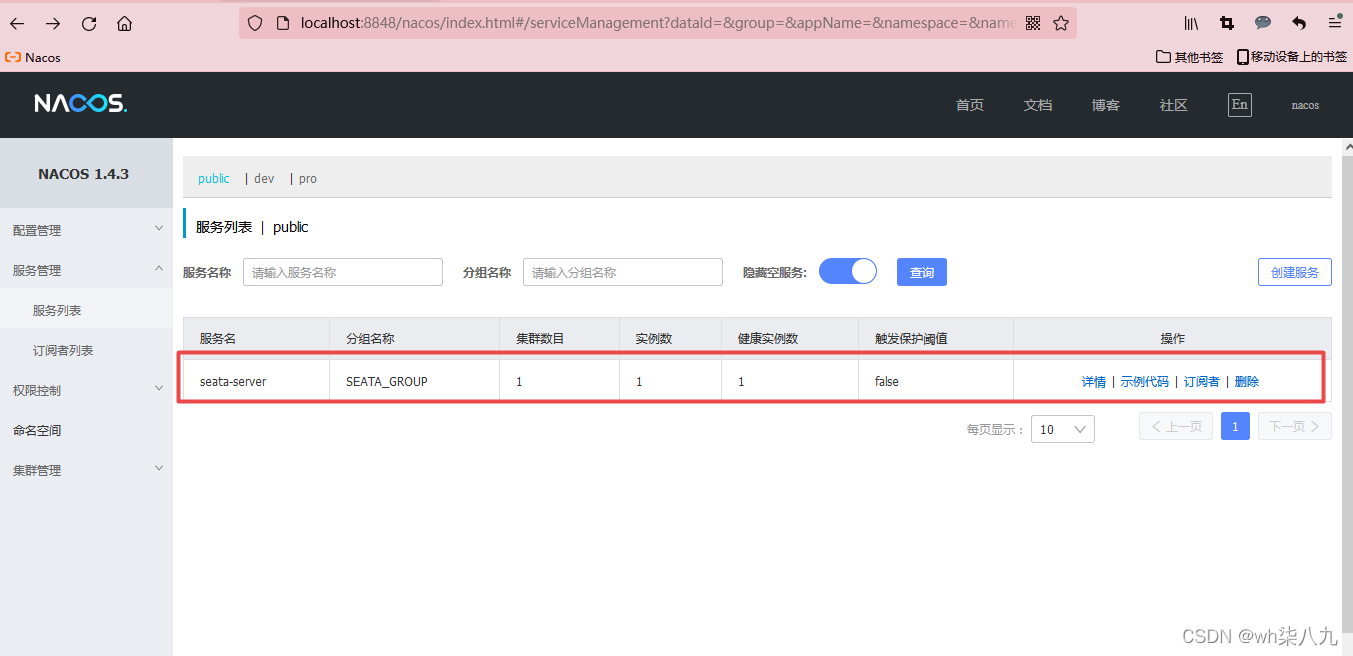Open the 服务列表 sidebar item
The height and width of the screenshot is (656, 1353).
(x=86, y=310)
